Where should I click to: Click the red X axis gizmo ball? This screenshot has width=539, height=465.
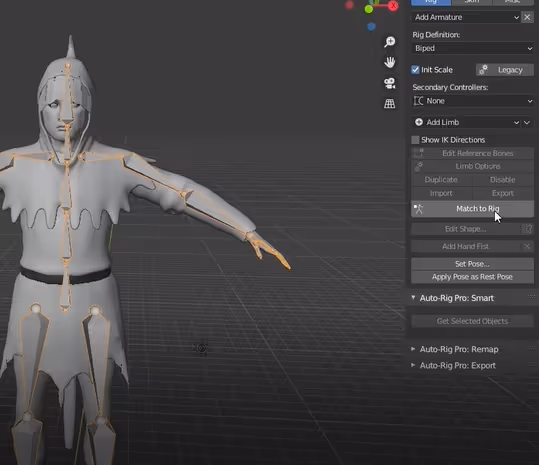pos(393,5)
